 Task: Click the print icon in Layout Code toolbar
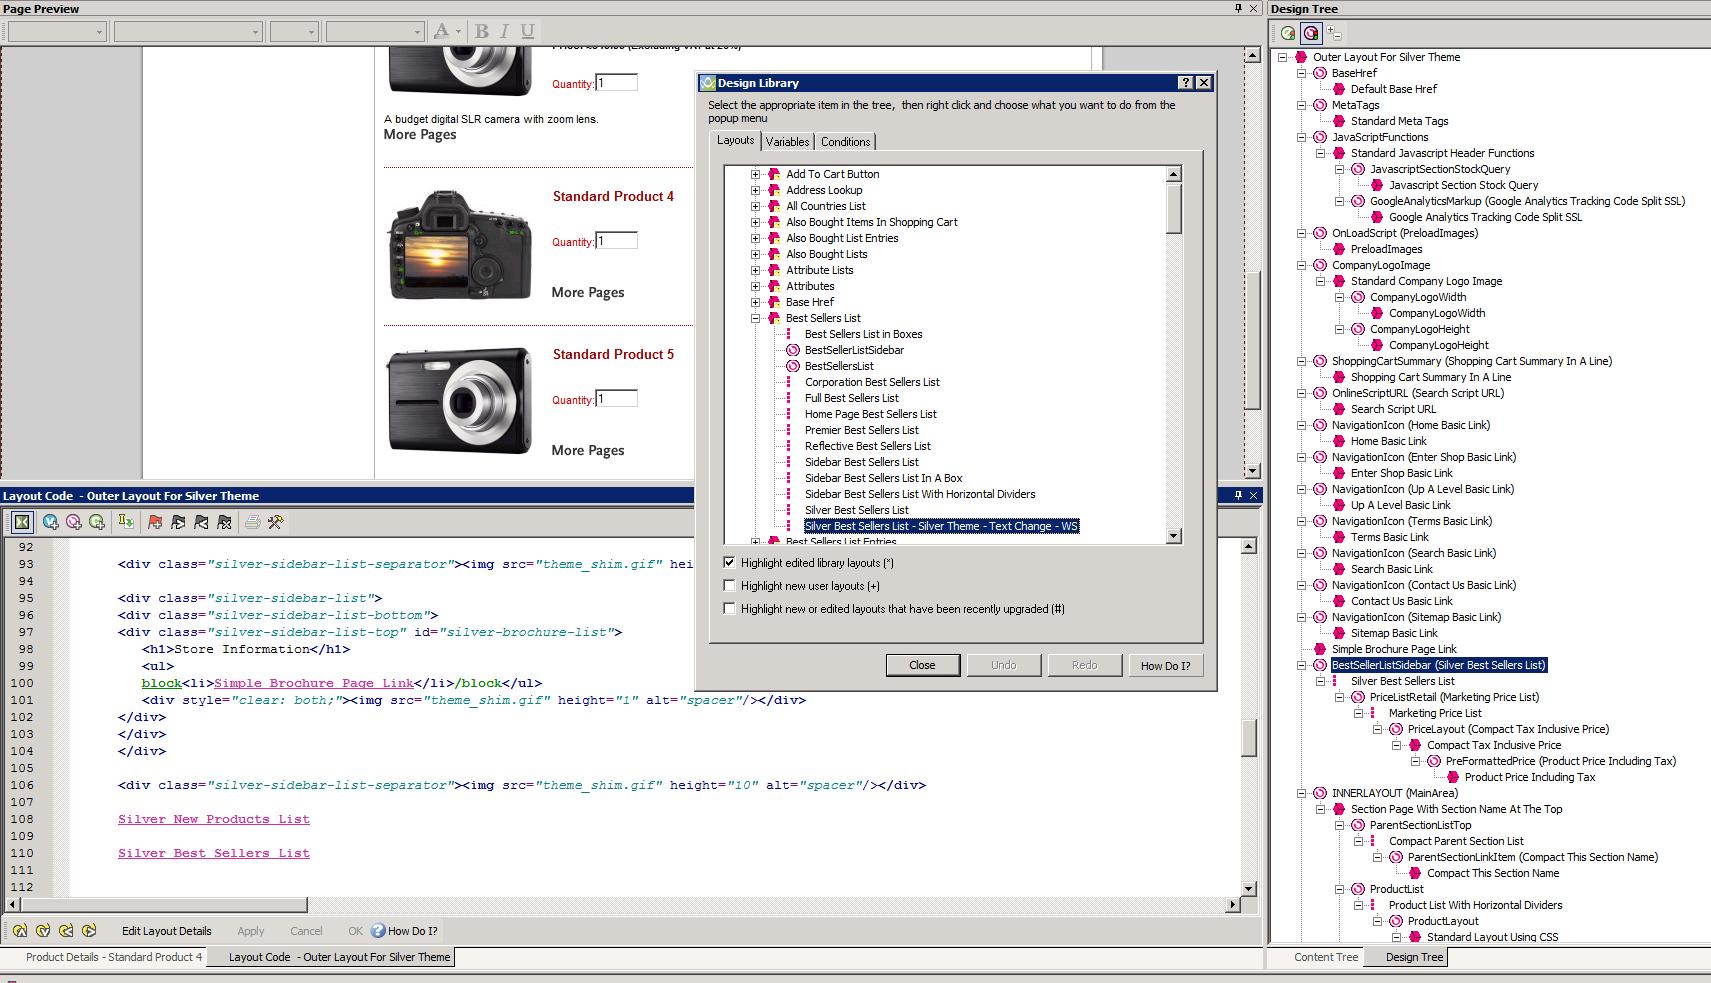click(252, 522)
